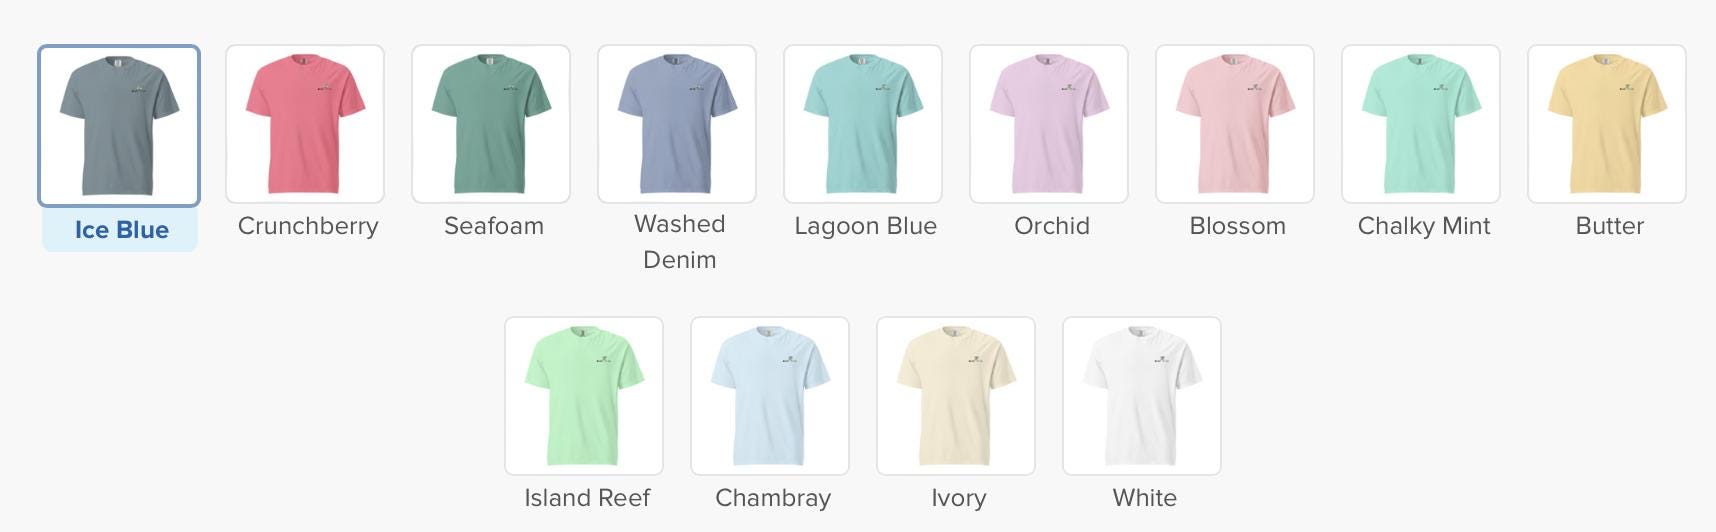
Task: Select the Ivory shirt thumbnail
Action: pyautogui.click(x=956, y=396)
